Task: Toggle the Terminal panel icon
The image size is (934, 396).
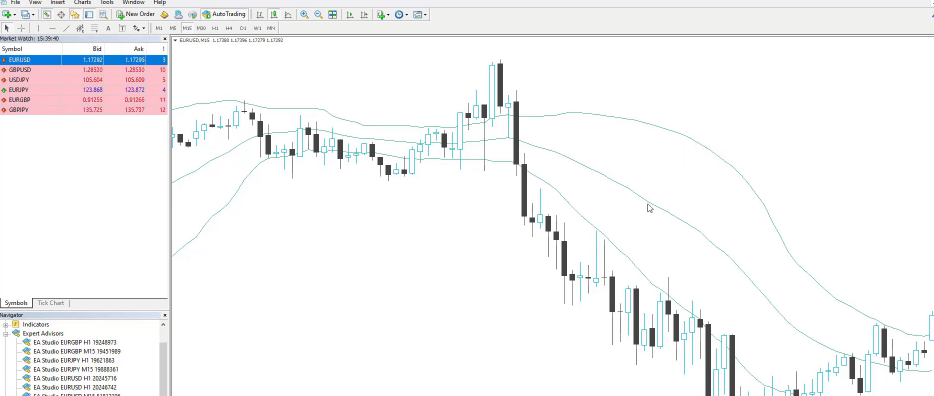Action: pos(89,14)
